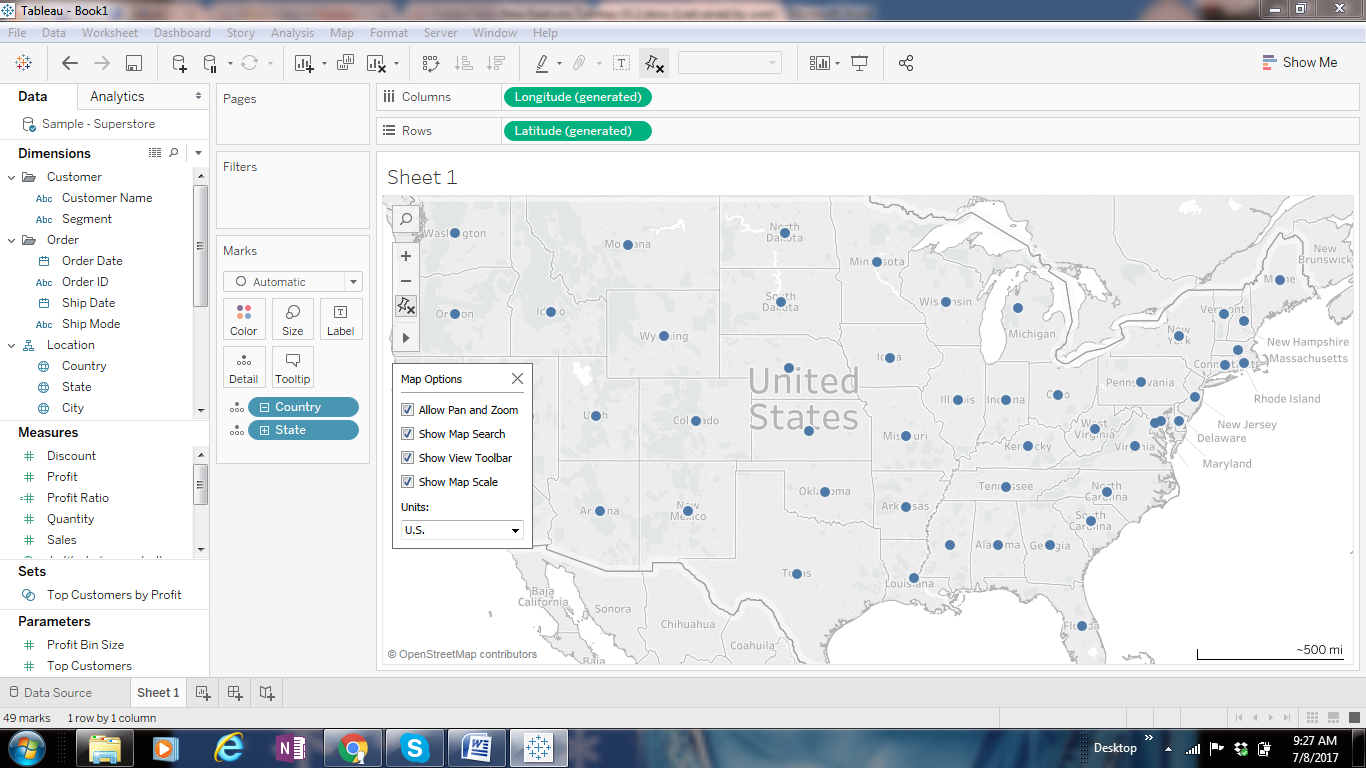This screenshot has width=1366, height=768.
Task: Open Google Chrome from the taskbar
Action: (352, 747)
